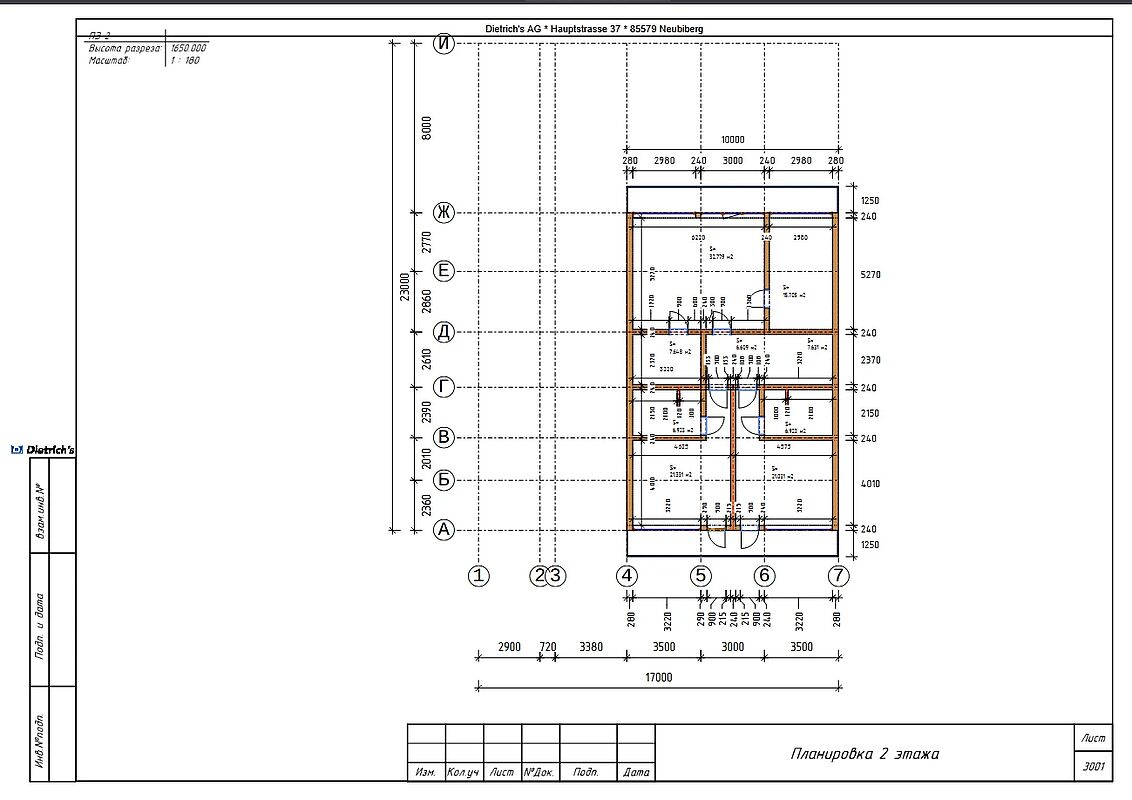
Task: Click grid axis marker Д
Action: pyautogui.click(x=444, y=332)
